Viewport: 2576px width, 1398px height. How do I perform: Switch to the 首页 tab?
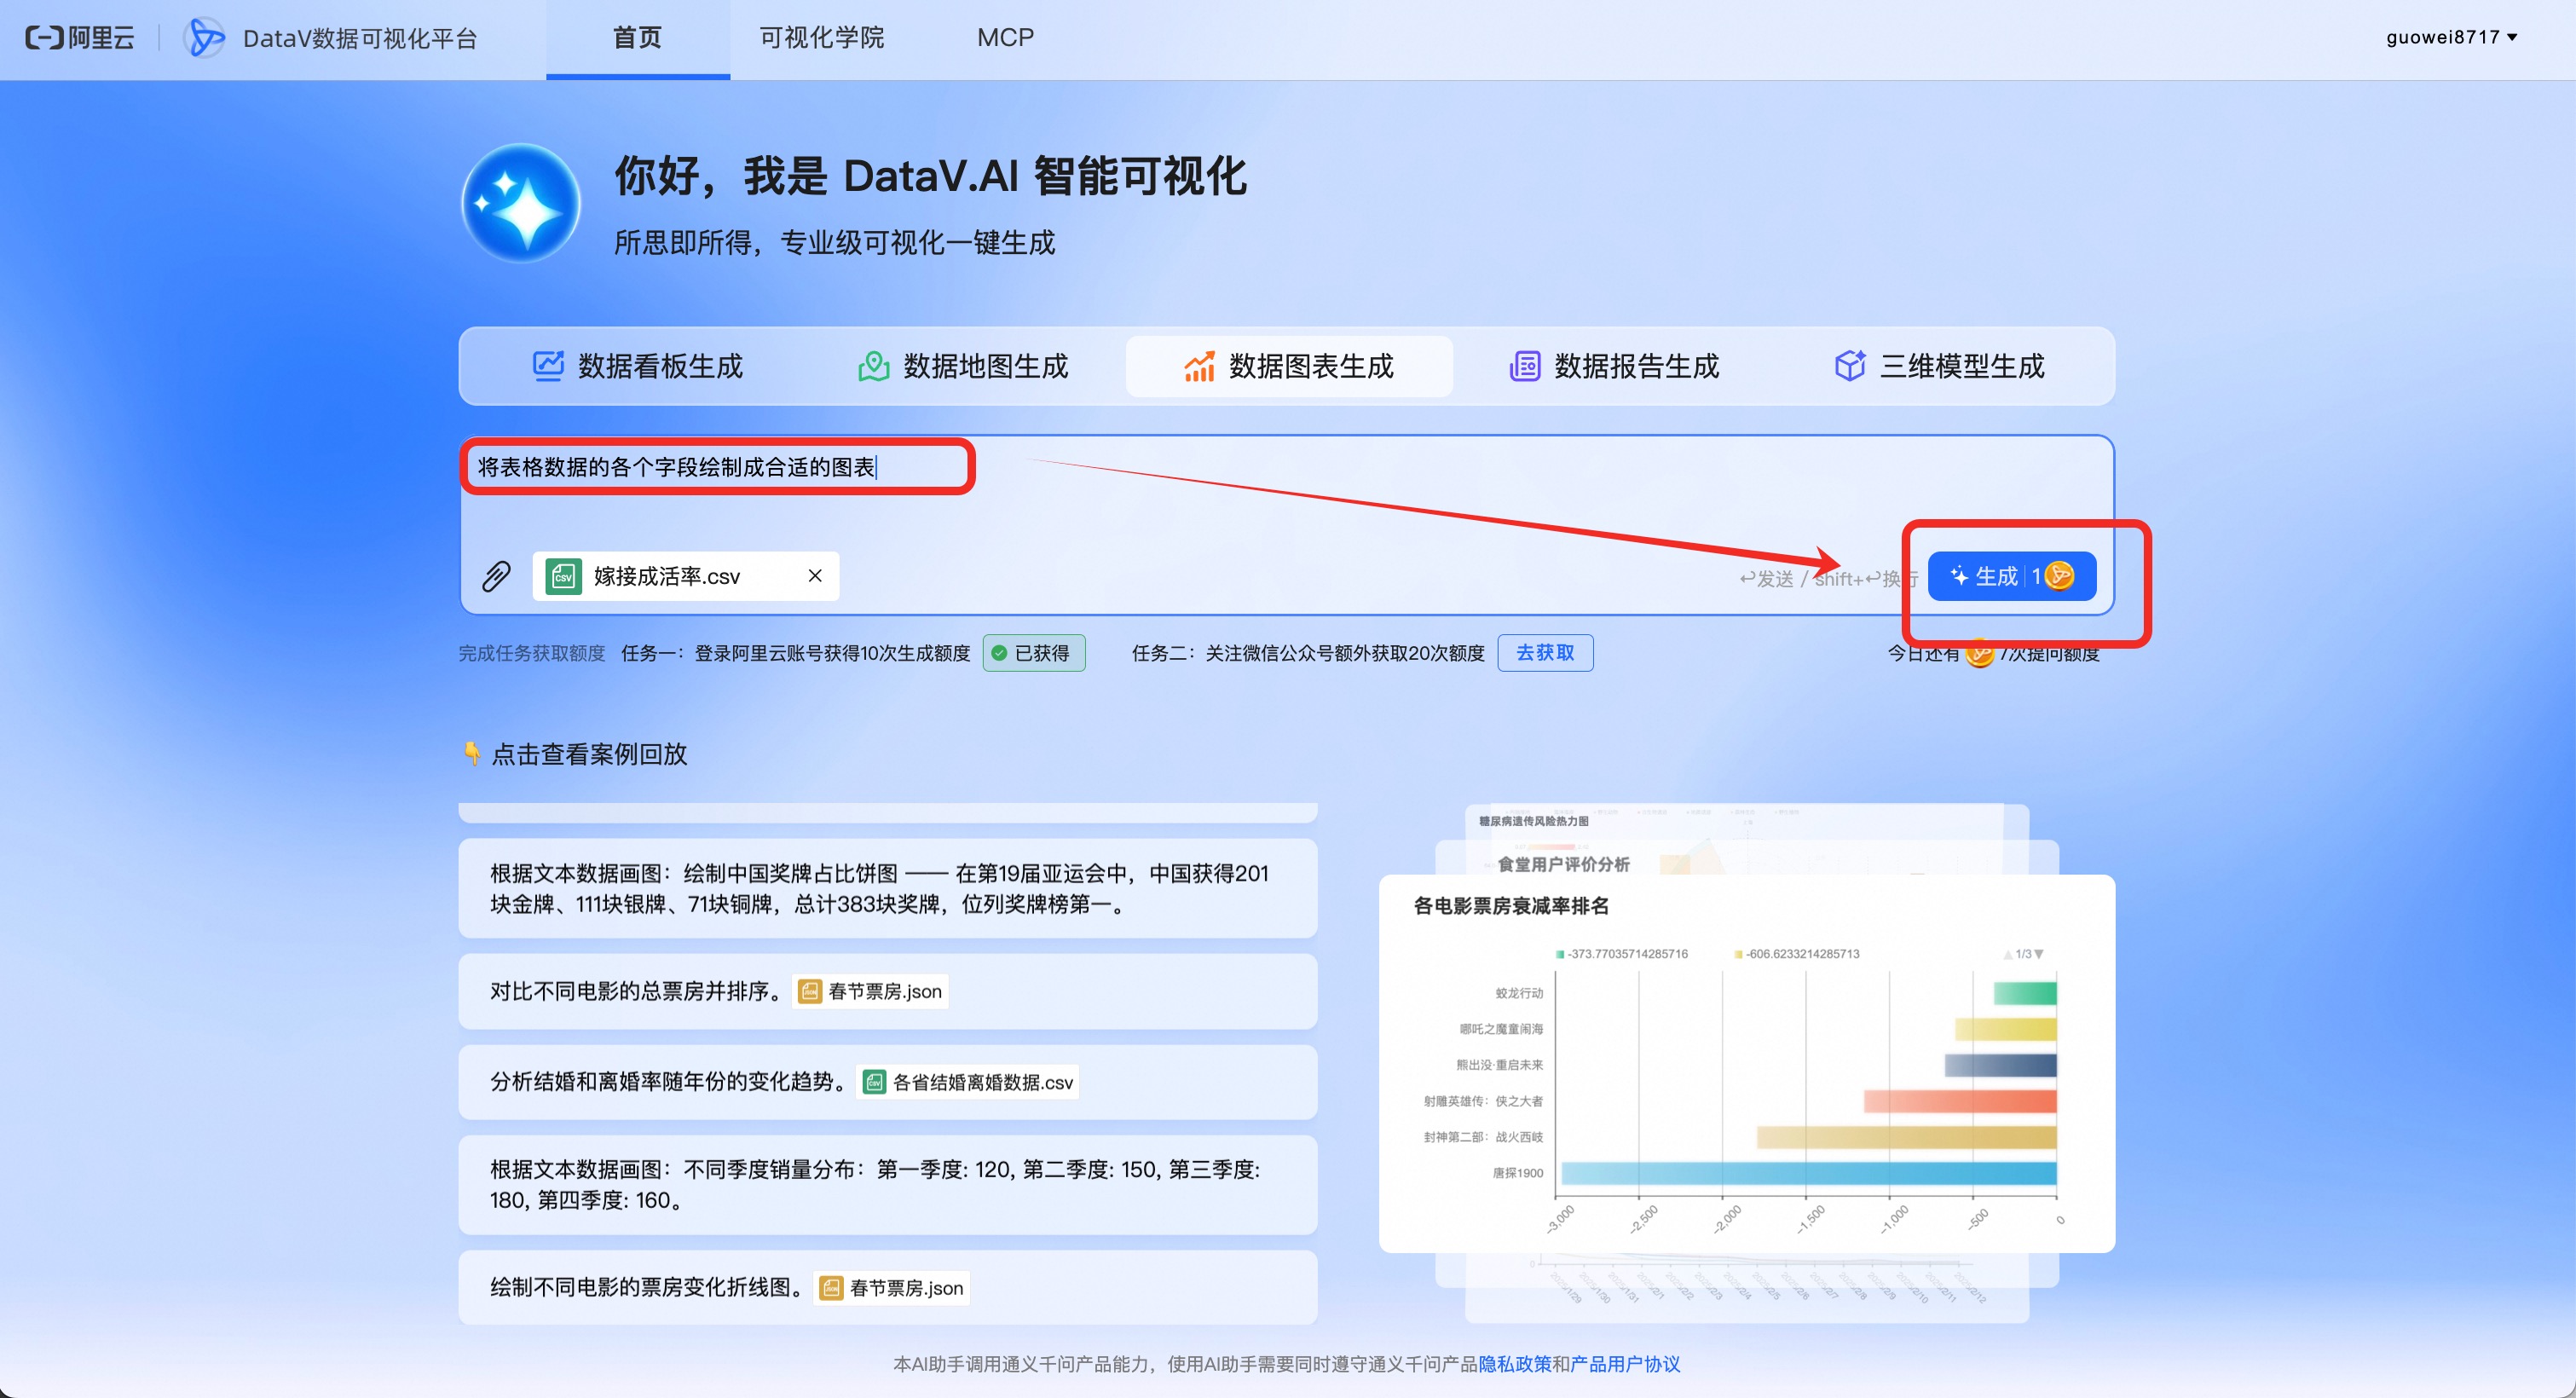click(x=637, y=38)
